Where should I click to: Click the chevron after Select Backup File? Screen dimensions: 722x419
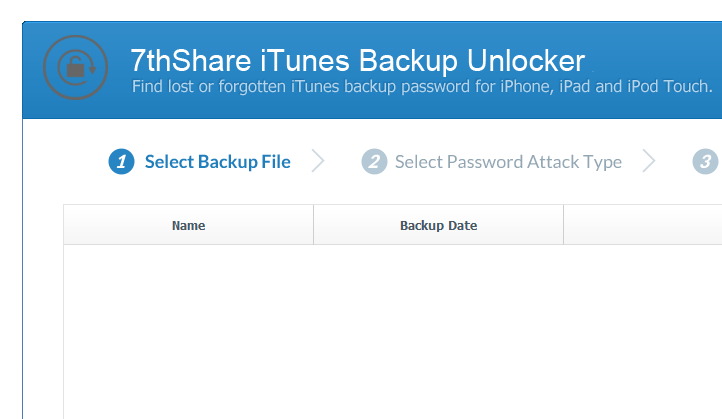[318, 161]
